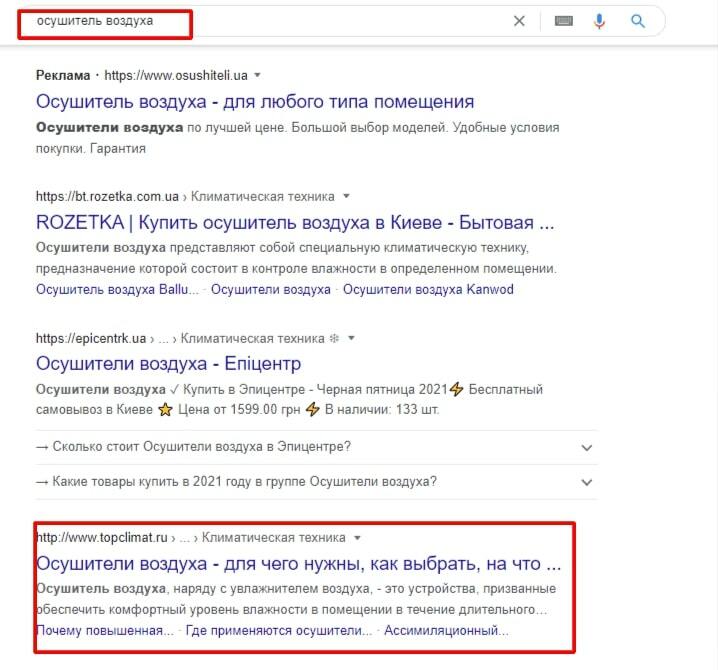Screen dimensions: 718x670
Task: Follow middle Rozetka sitelink "Осушители воздуха"
Action: (271, 289)
